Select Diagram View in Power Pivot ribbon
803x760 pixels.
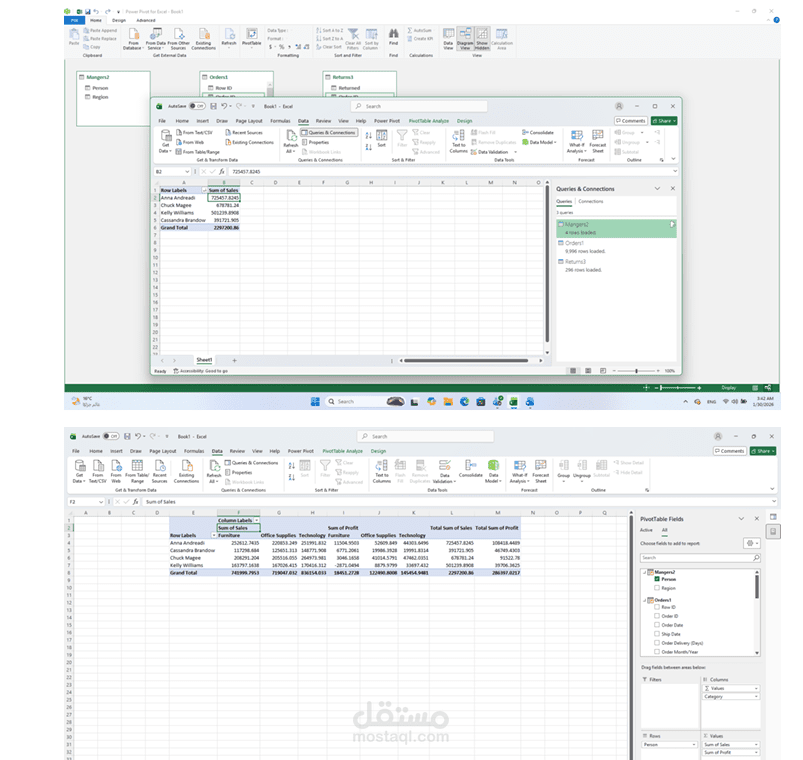click(465, 39)
